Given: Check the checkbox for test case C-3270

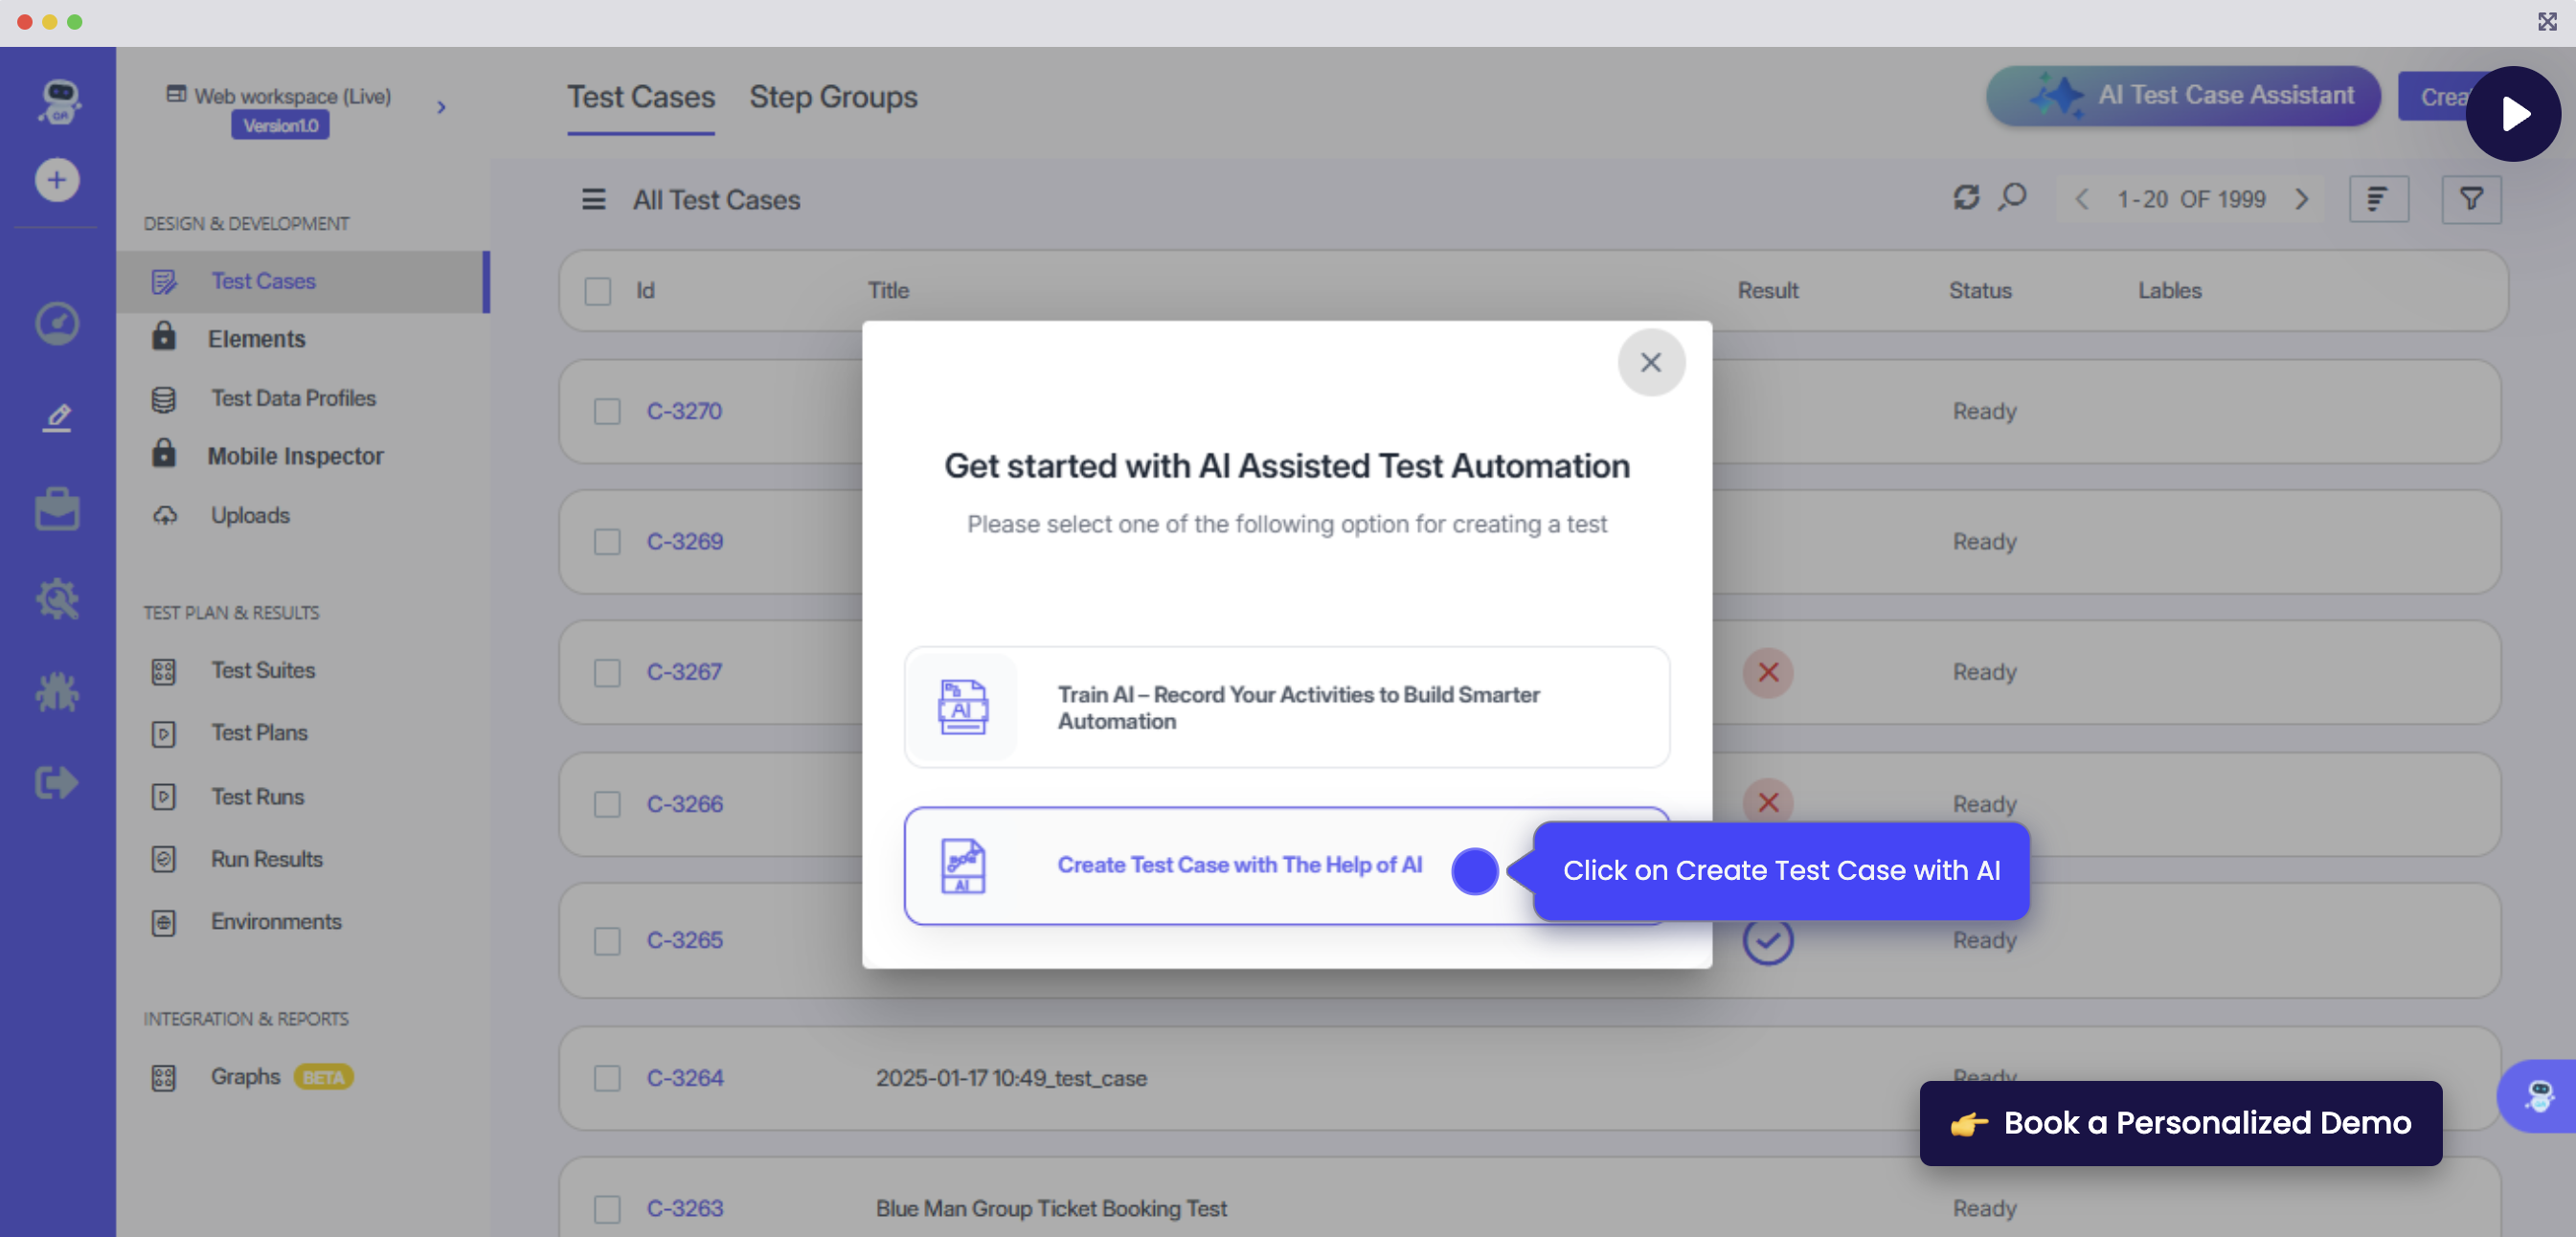Looking at the screenshot, I should coord(607,411).
